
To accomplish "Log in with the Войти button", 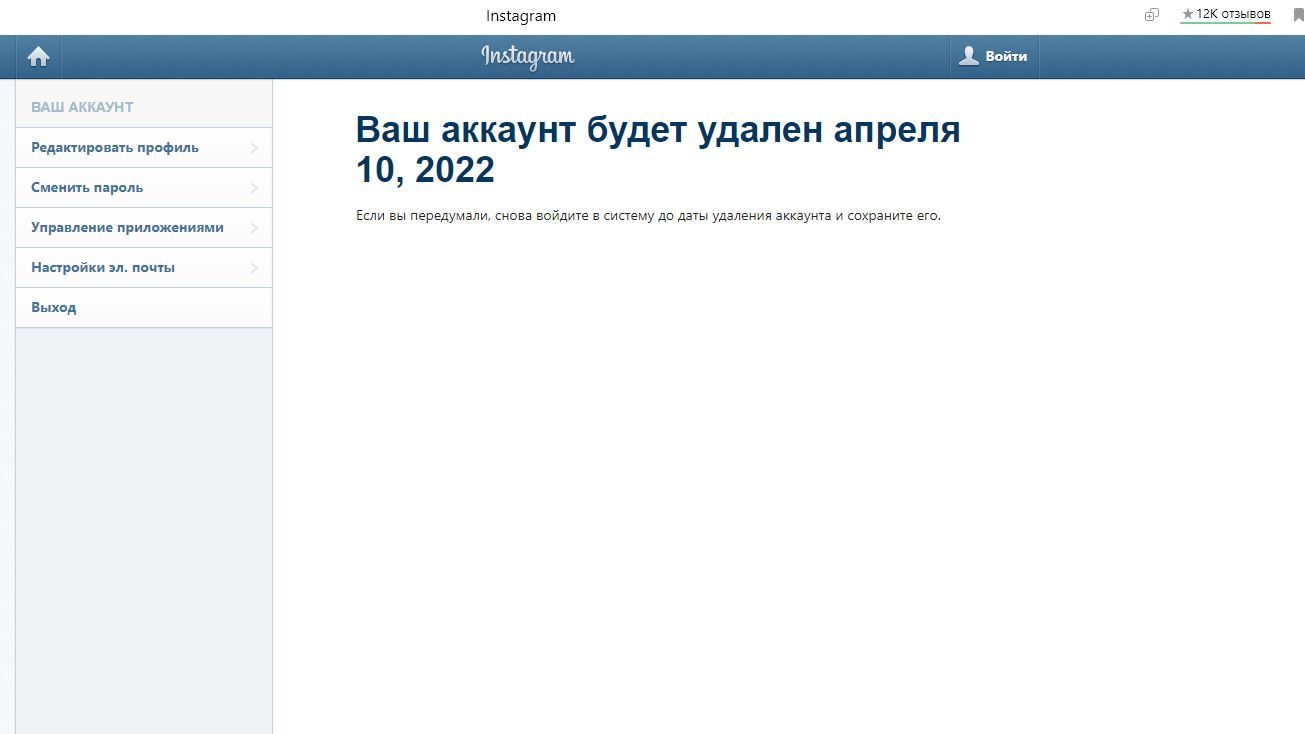I will pyautogui.click(x=994, y=57).
